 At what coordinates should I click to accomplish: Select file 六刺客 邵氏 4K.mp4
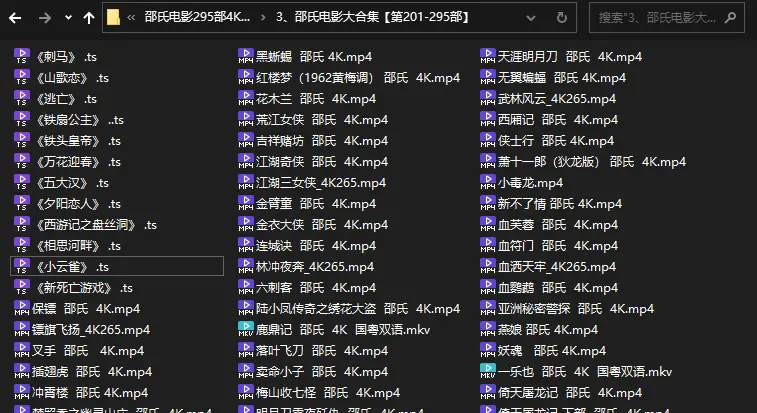click(316, 288)
